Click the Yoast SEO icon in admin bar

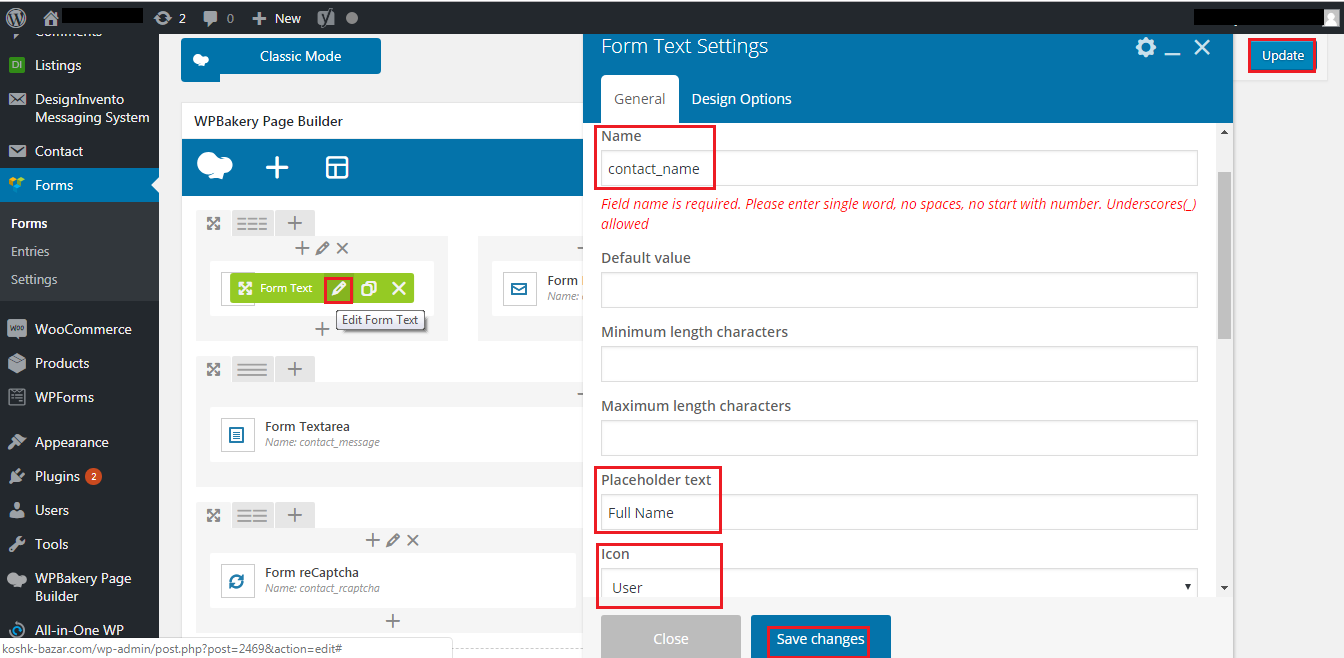[325, 18]
